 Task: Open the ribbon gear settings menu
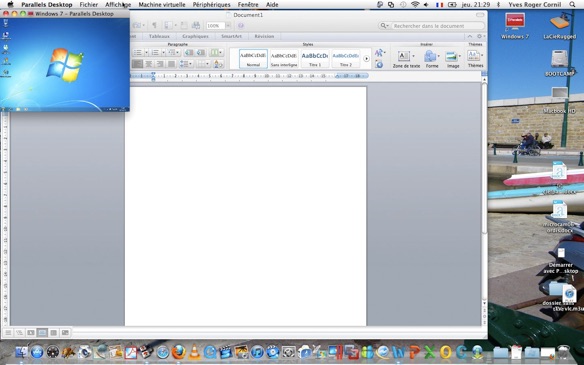pos(480,36)
